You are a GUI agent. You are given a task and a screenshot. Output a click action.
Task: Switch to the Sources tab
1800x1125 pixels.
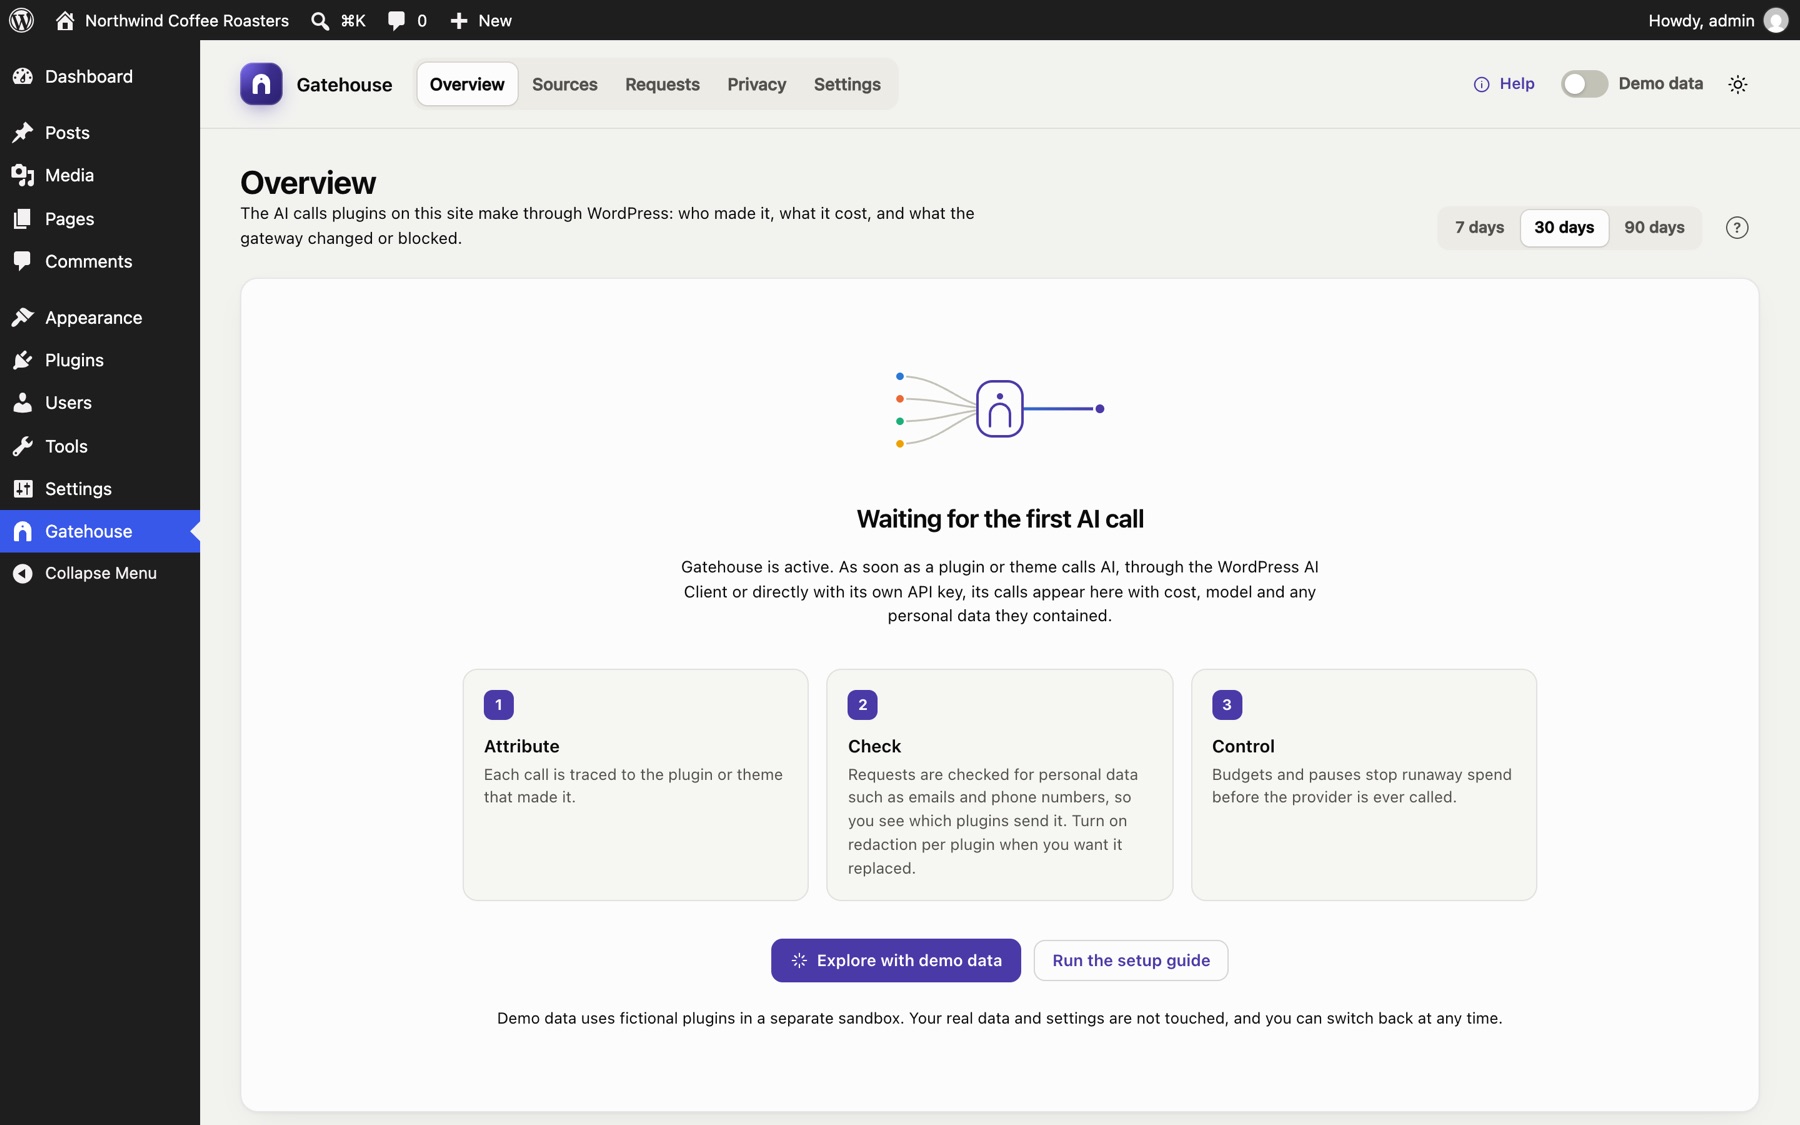[x=565, y=84]
